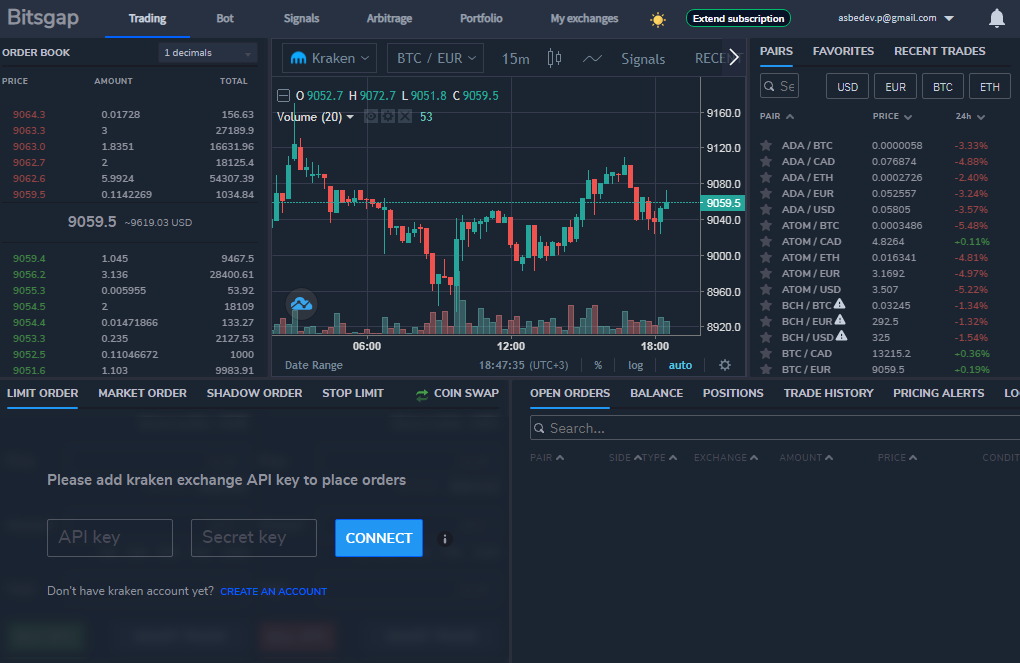Viewport: 1020px width, 663px height.
Task: Open the notifications bell
Action: click(997, 18)
